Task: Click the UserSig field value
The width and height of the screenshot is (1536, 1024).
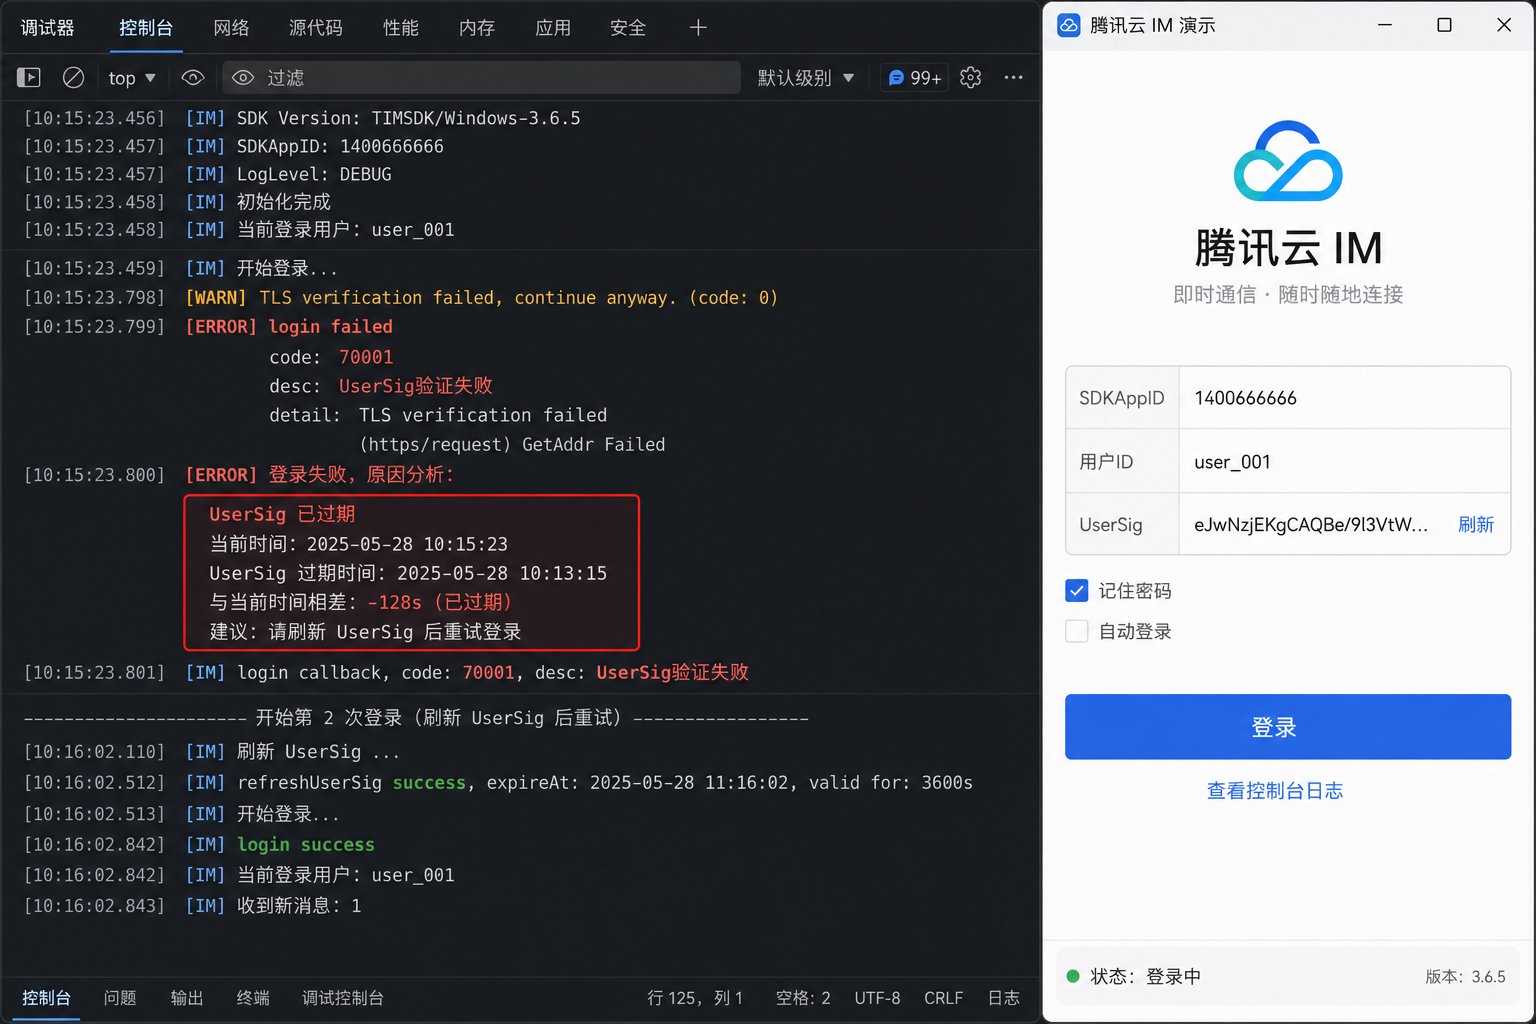Action: [1311, 524]
